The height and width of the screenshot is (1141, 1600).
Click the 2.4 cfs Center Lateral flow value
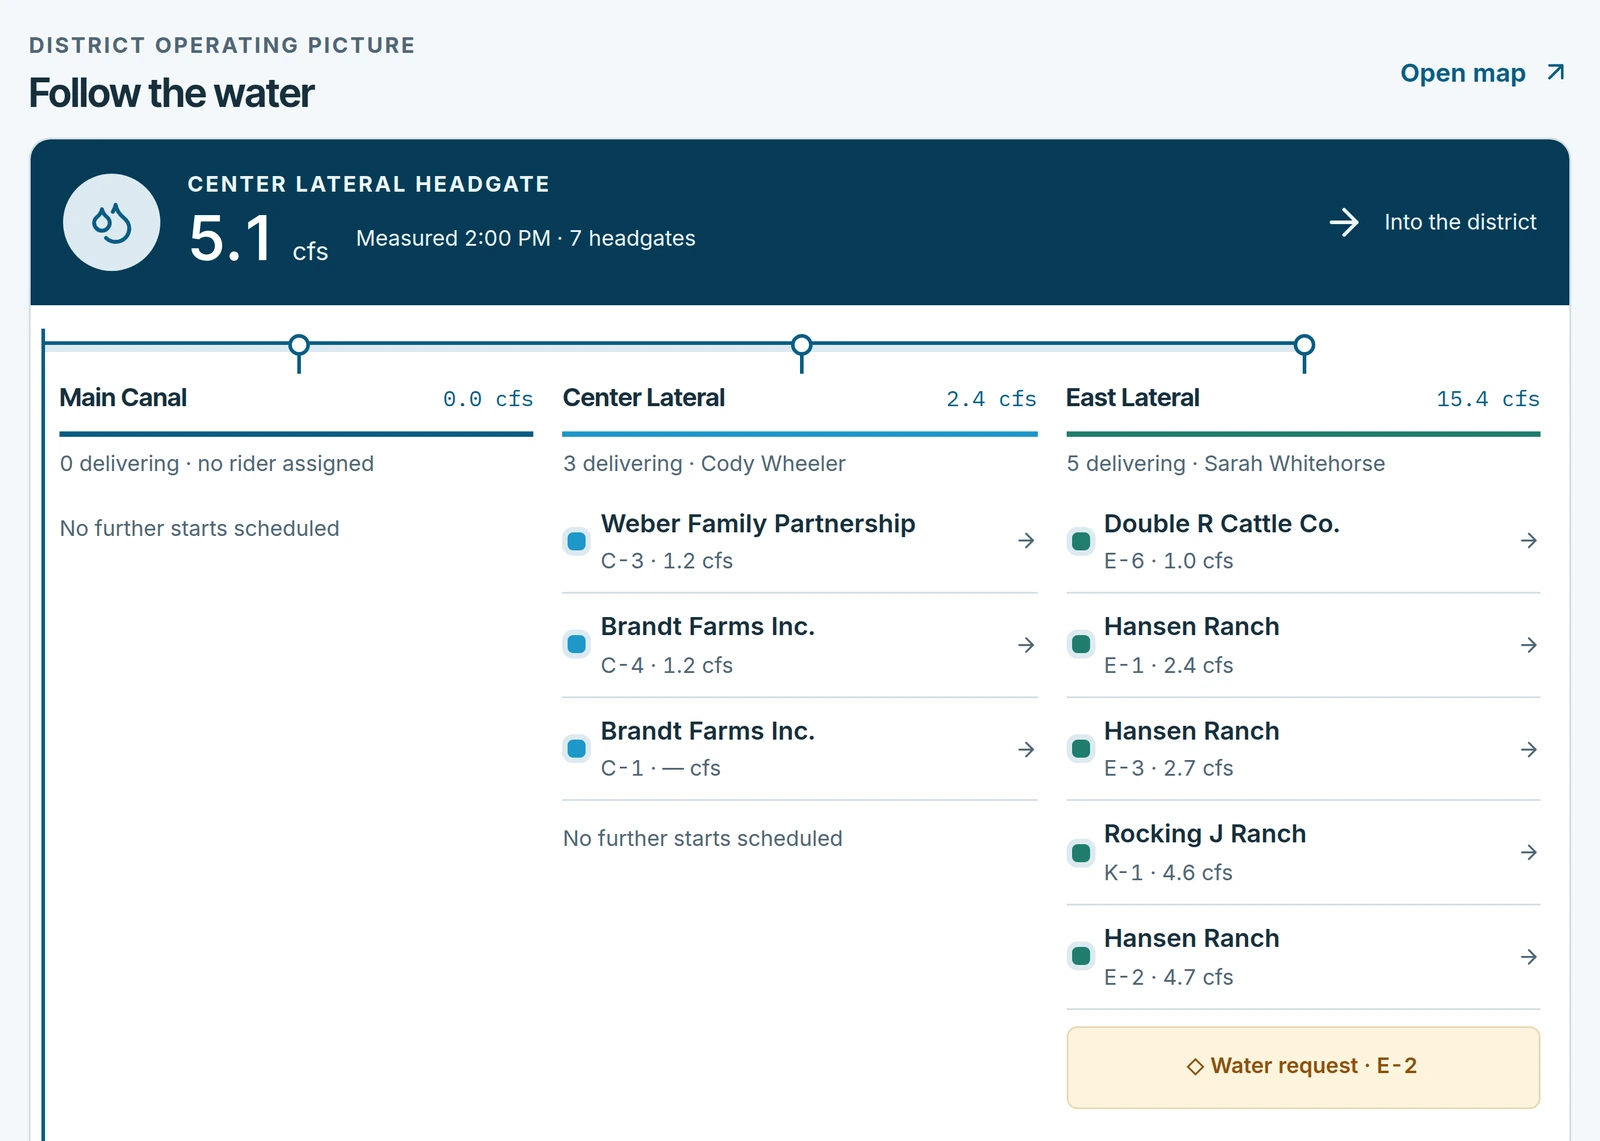pyautogui.click(x=991, y=399)
